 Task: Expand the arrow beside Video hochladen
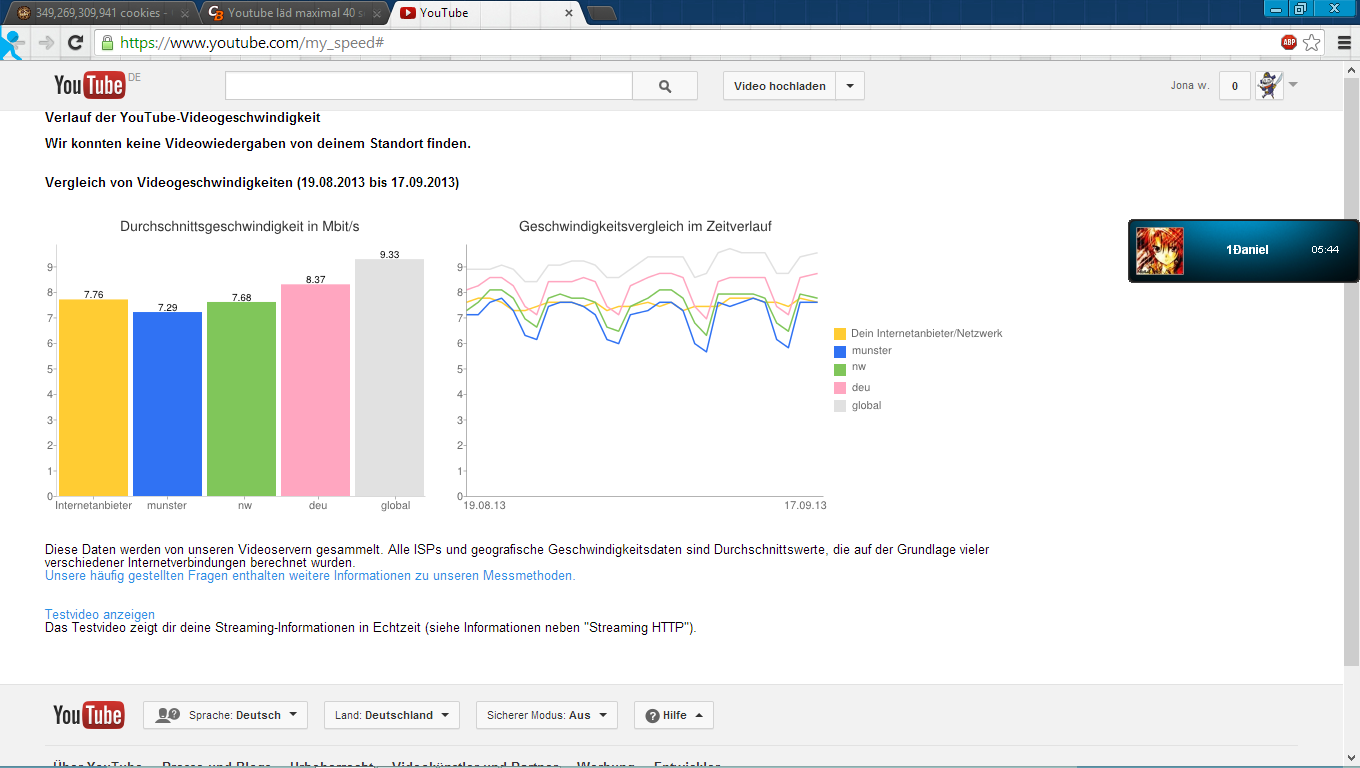click(x=850, y=86)
